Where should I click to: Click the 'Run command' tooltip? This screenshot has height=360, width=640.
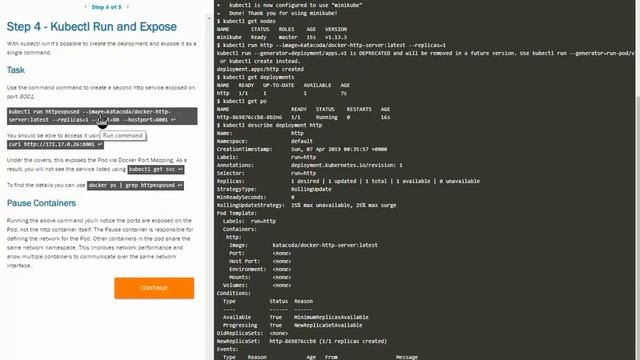123,136
